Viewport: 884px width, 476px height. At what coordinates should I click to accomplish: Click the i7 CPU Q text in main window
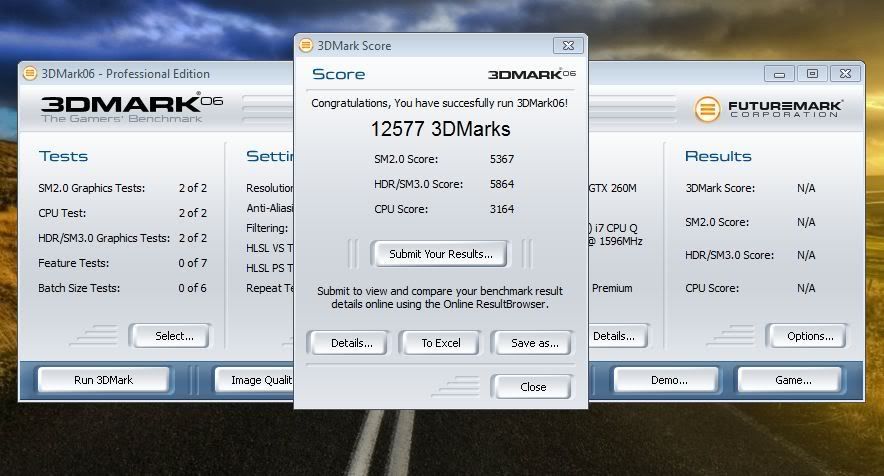(613, 228)
